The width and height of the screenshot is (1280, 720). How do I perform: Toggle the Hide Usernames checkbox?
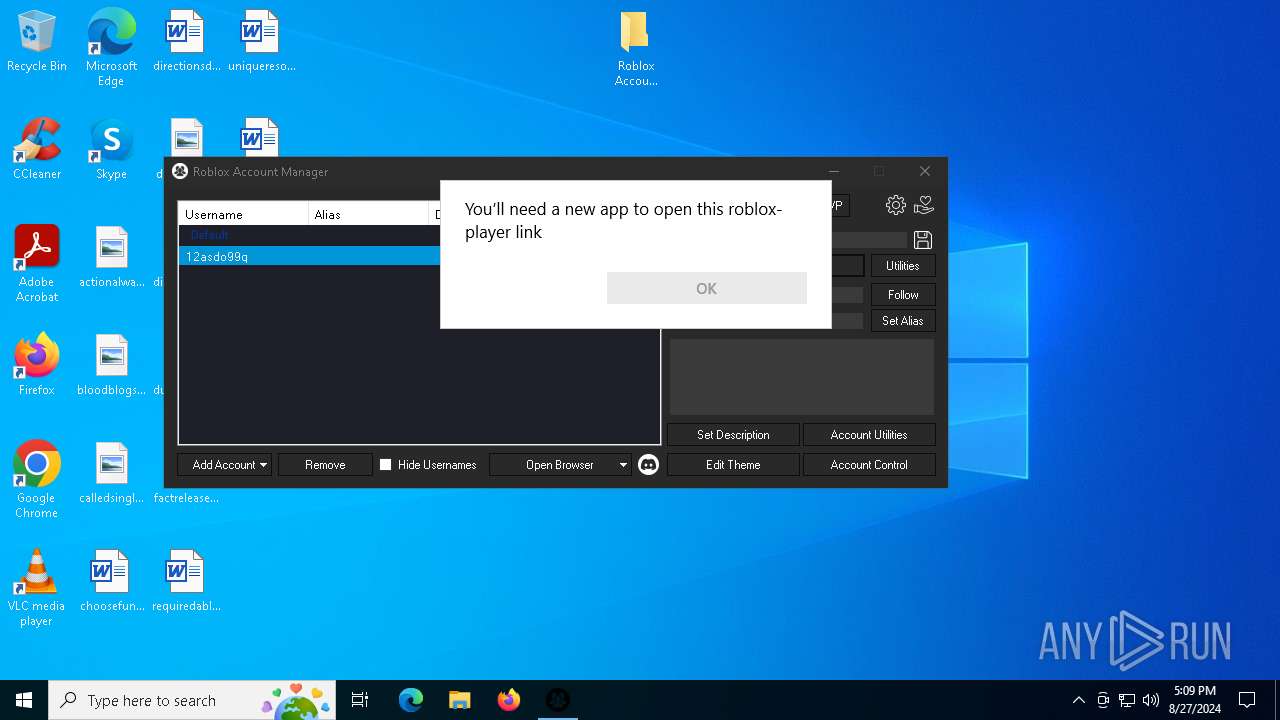(x=385, y=465)
